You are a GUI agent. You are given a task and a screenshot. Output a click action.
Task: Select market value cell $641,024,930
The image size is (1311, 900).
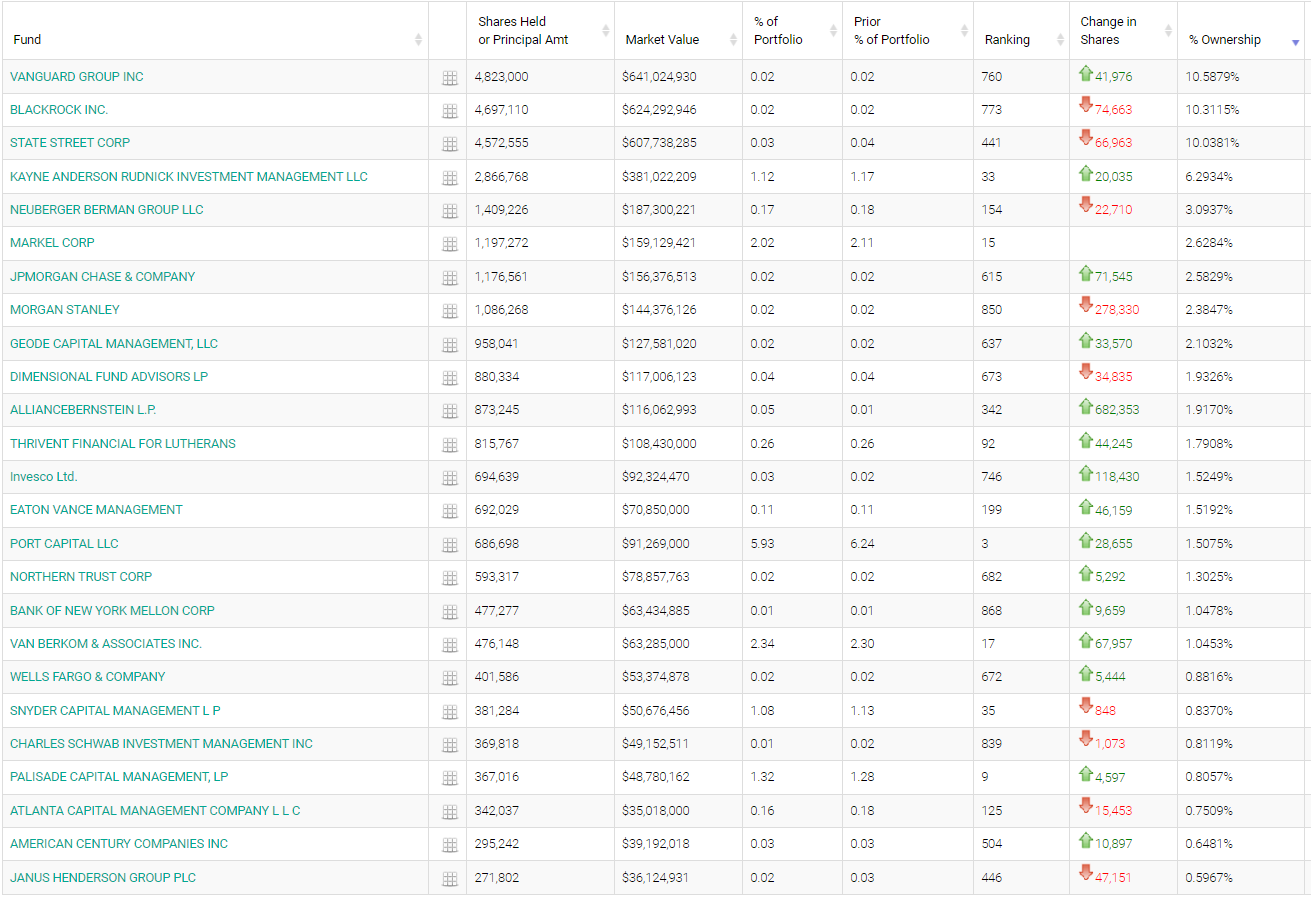(659, 77)
